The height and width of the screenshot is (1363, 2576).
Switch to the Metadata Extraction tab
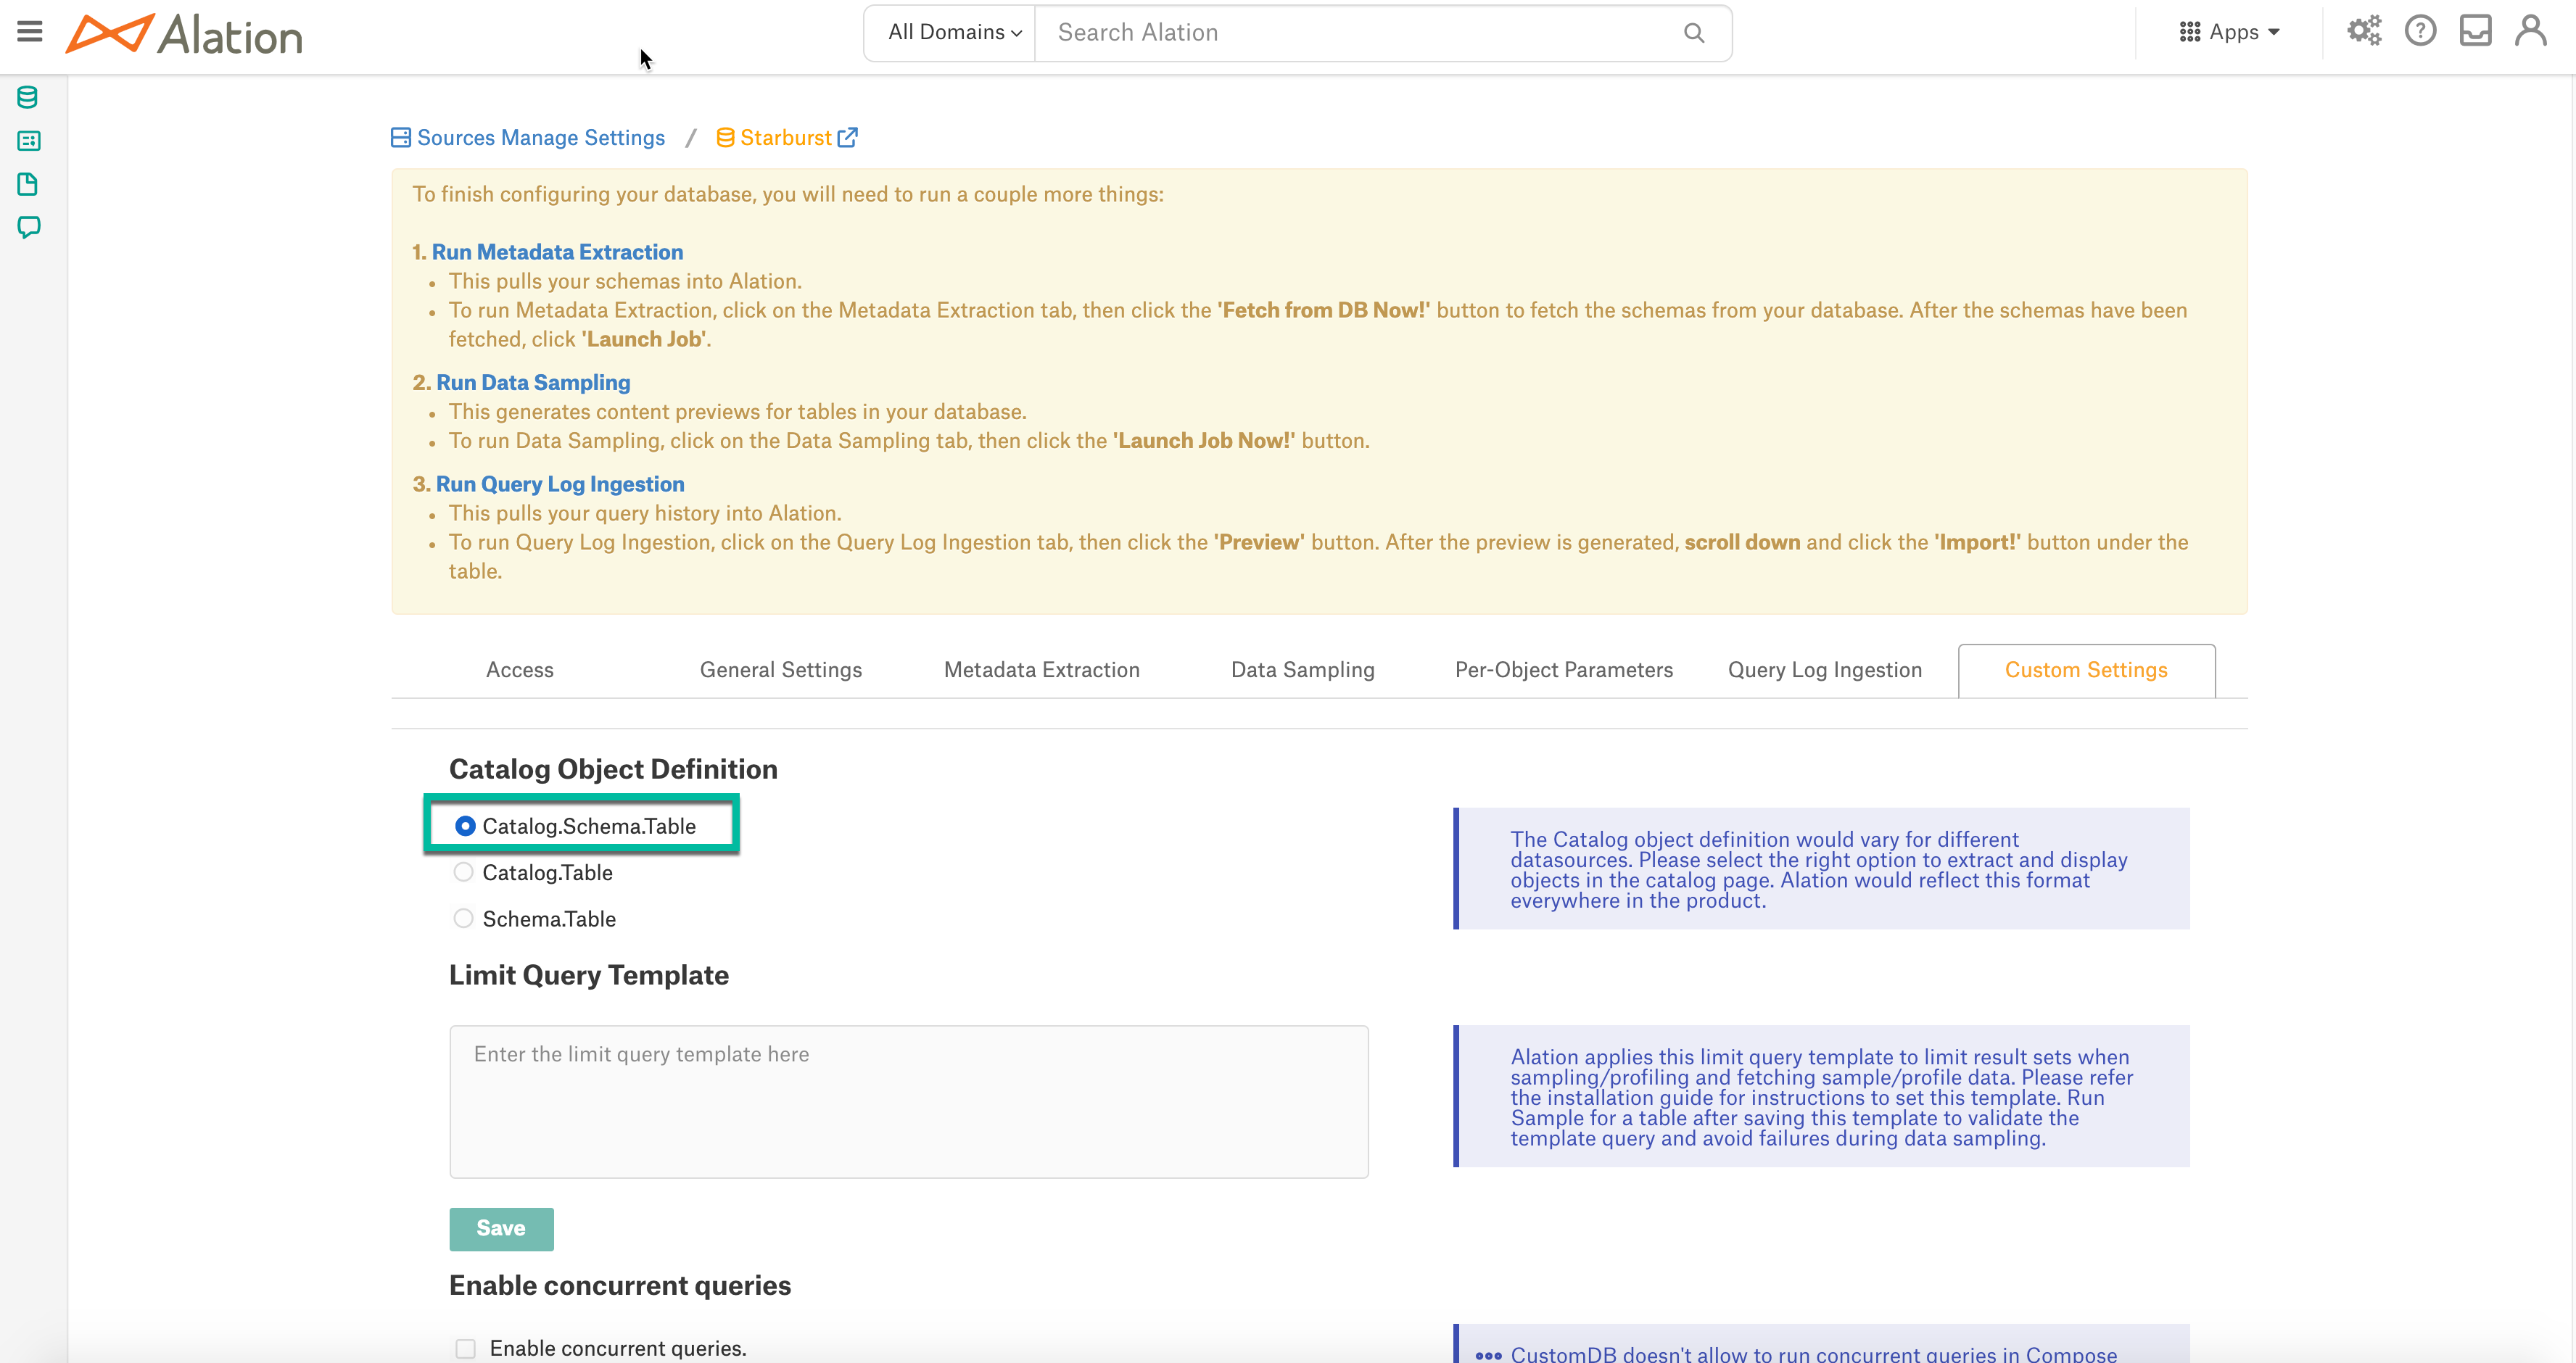pyautogui.click(x=1042, y=670)
